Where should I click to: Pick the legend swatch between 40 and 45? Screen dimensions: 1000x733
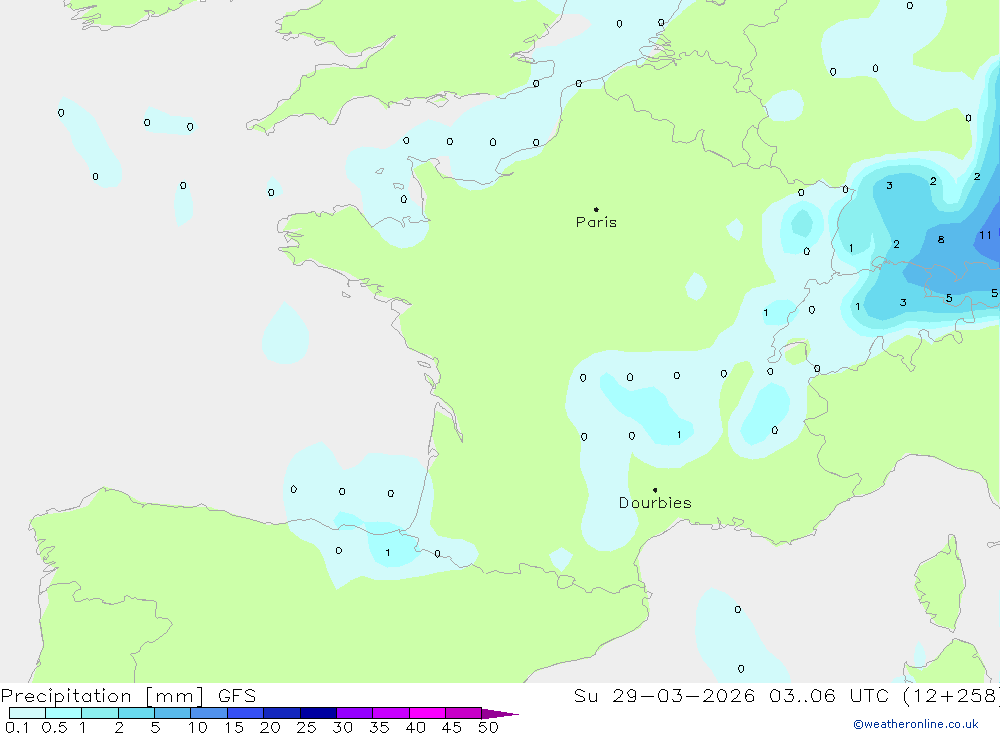427,713
